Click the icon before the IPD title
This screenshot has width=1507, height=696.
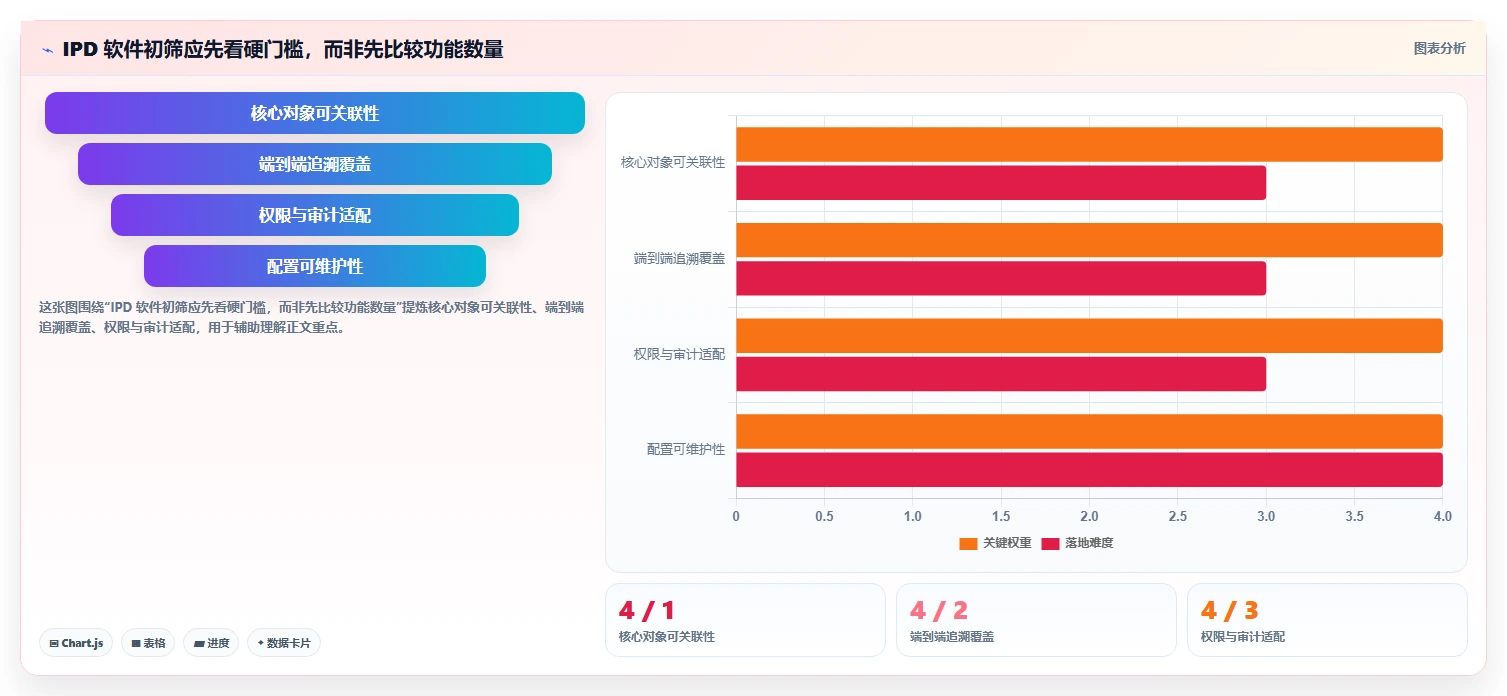pos(47,49)
